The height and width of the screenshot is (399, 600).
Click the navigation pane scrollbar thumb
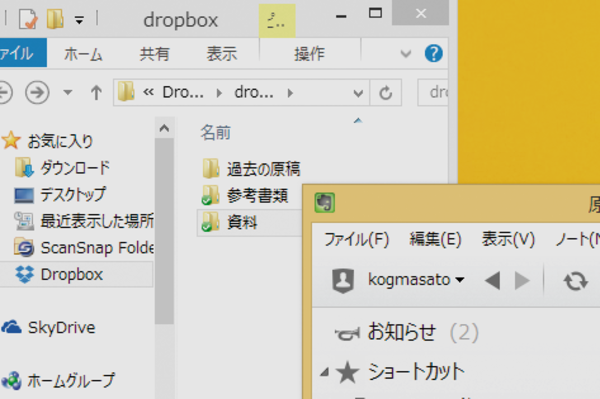point(165,231)
